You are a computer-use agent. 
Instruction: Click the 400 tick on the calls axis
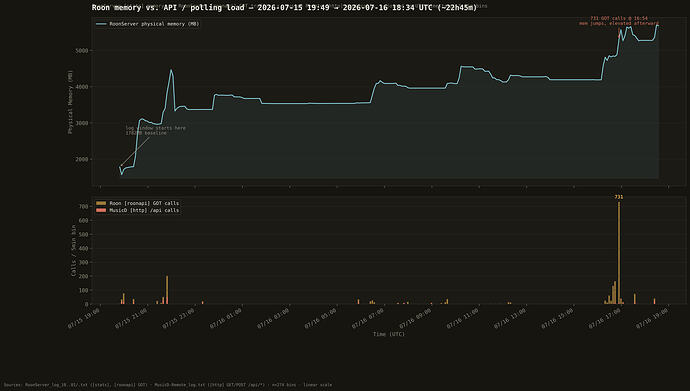[84, 248]
